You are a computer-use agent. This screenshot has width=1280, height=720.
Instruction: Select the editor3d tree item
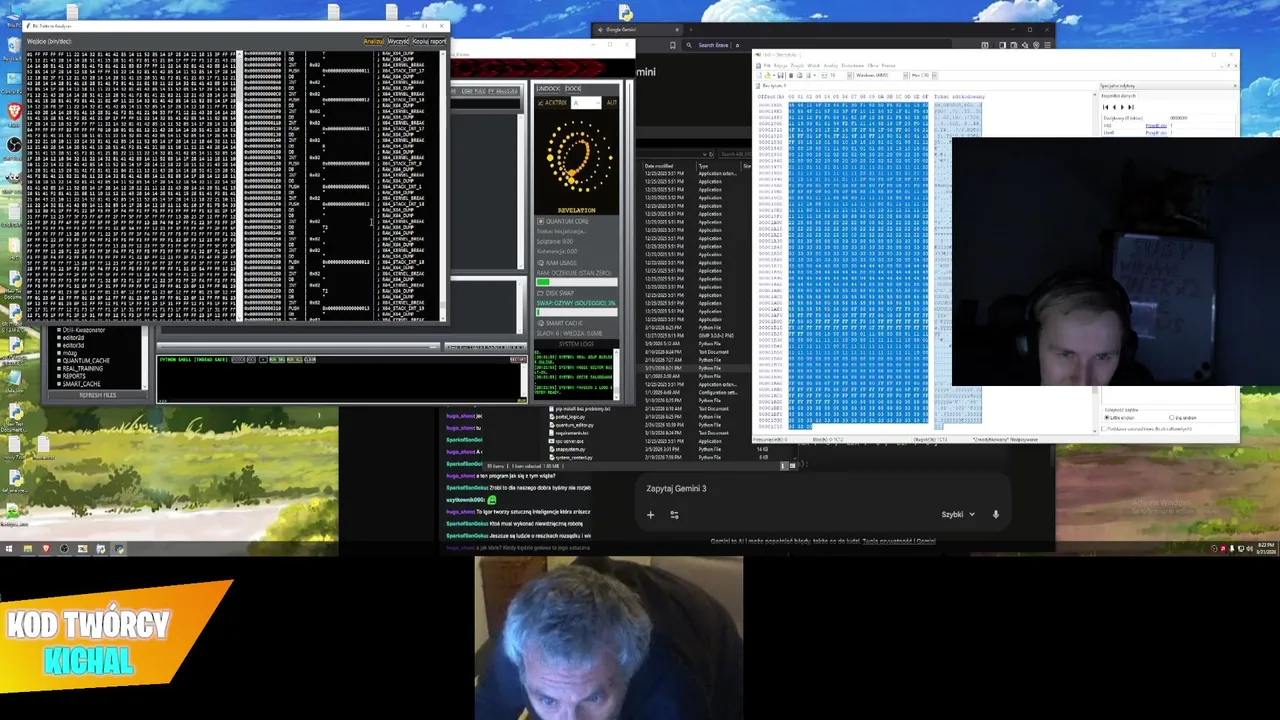coord(73,345)
